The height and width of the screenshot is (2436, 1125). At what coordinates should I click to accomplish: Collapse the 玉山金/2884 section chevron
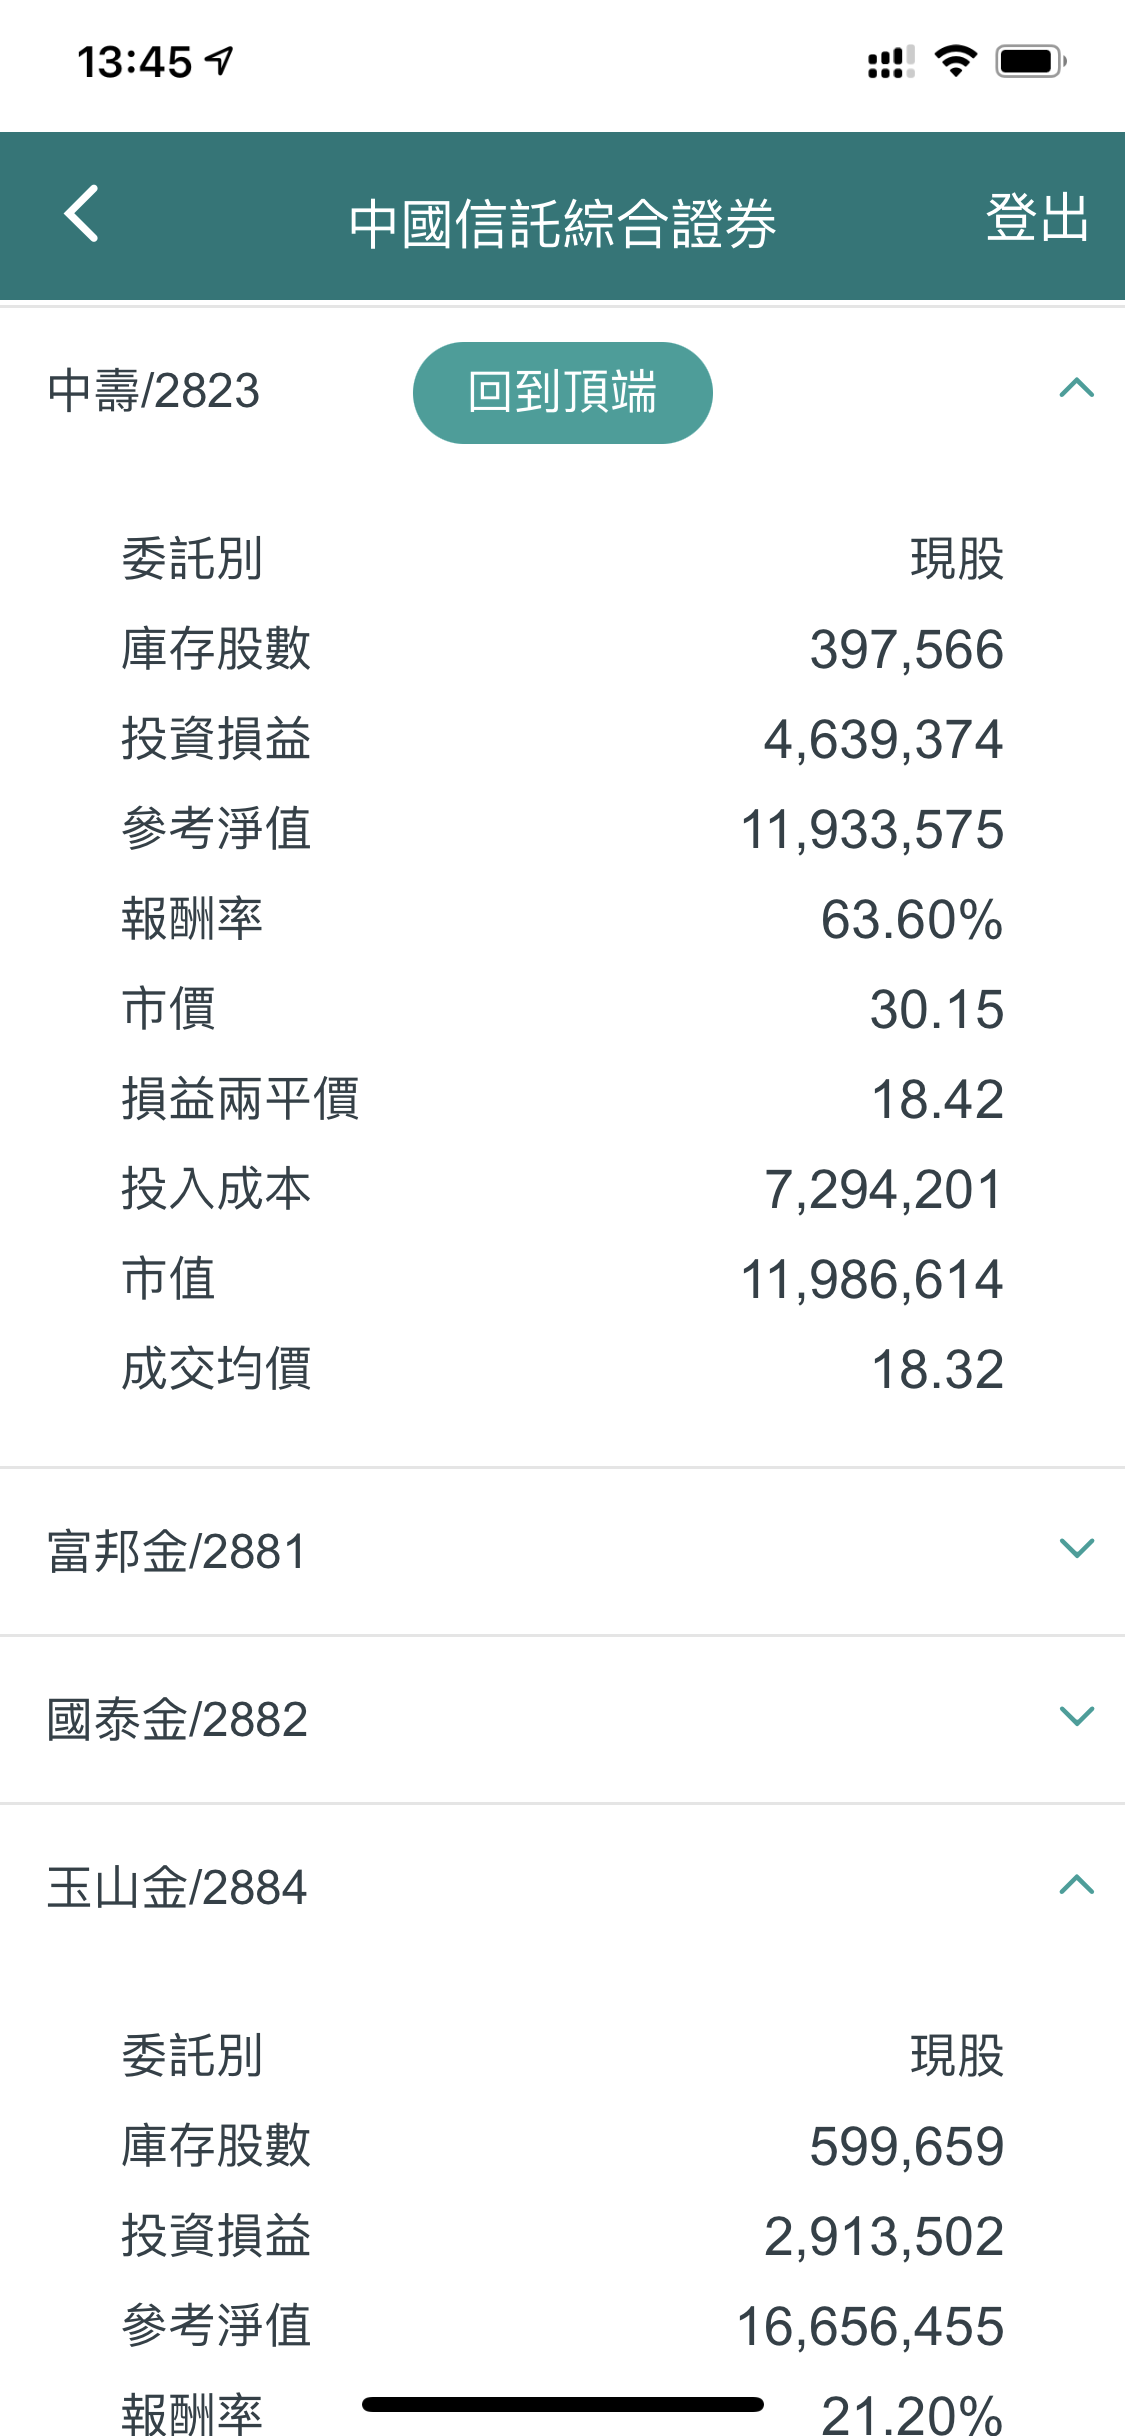[x=1076, y=1886]
